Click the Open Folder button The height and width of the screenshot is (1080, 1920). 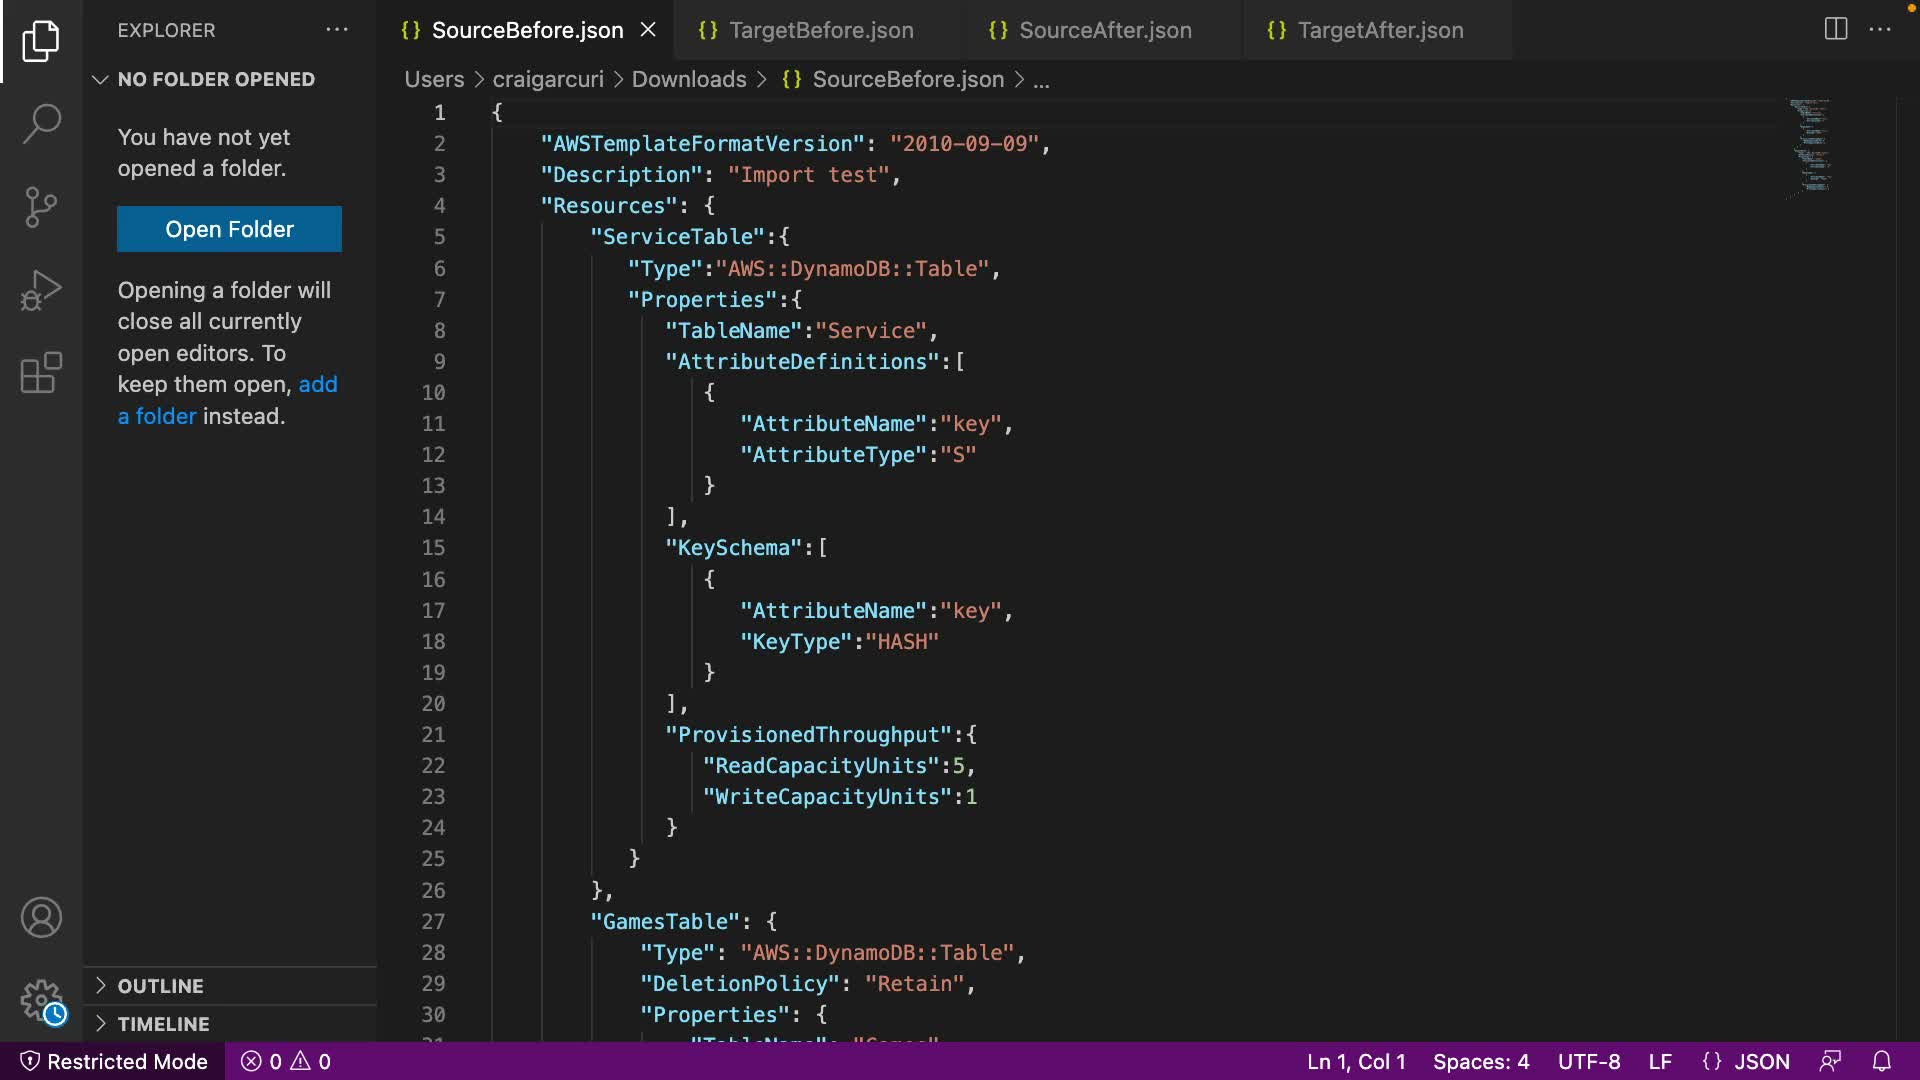coord(229,229)
